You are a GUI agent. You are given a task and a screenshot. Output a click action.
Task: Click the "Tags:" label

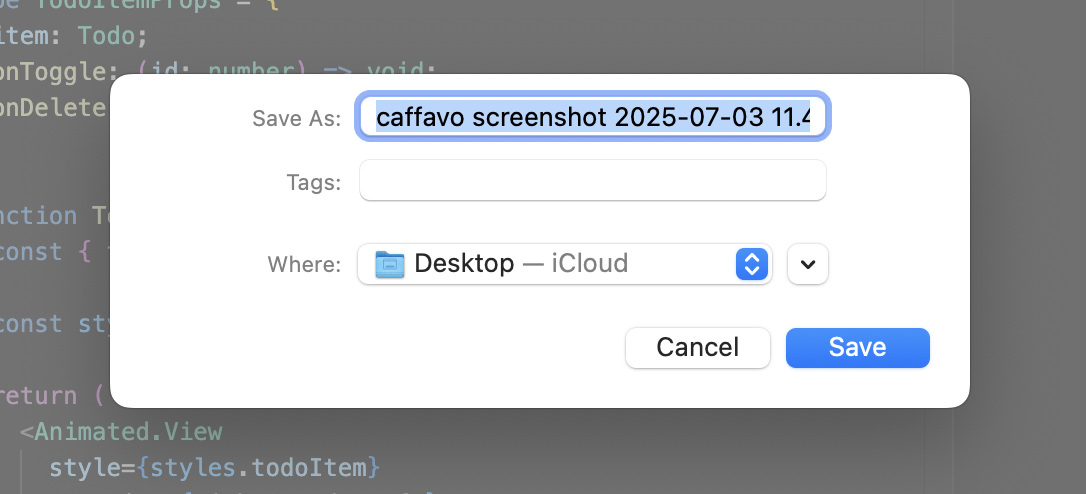(x=313, y=182)
